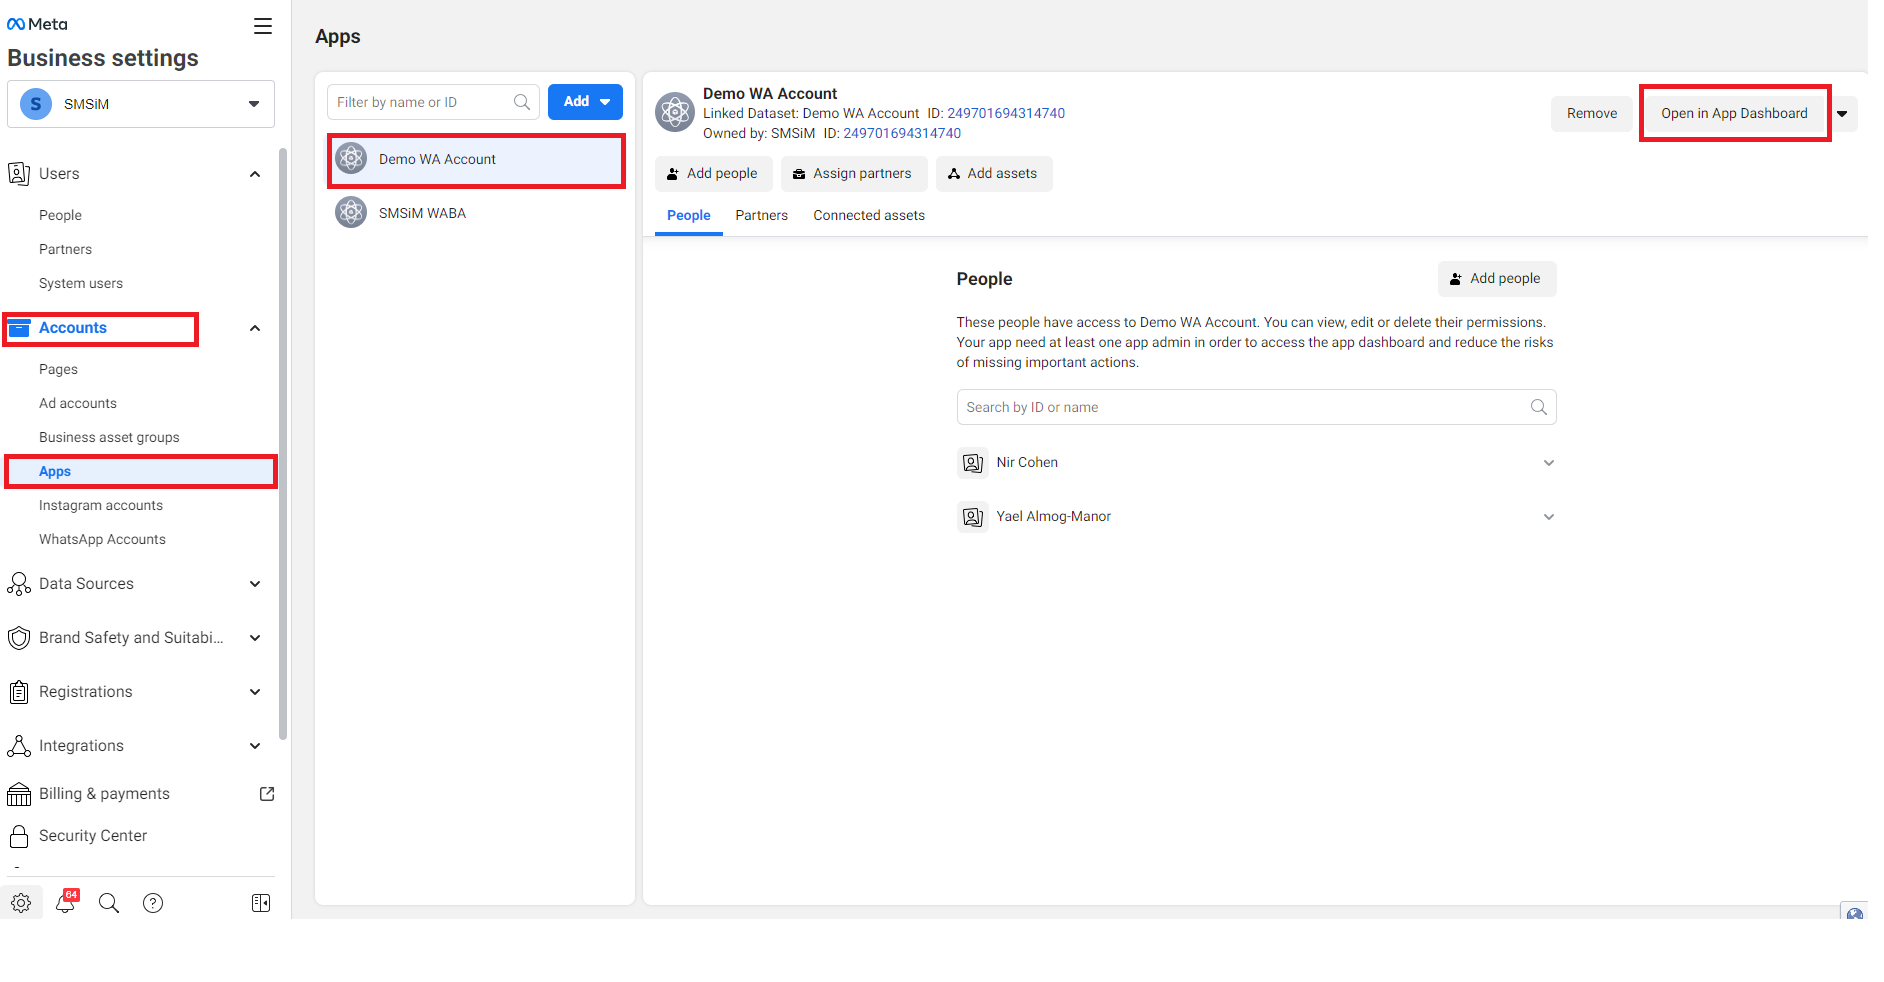Open People under Users
Viewport: 1884px width, 982px height.
[60, 215]
